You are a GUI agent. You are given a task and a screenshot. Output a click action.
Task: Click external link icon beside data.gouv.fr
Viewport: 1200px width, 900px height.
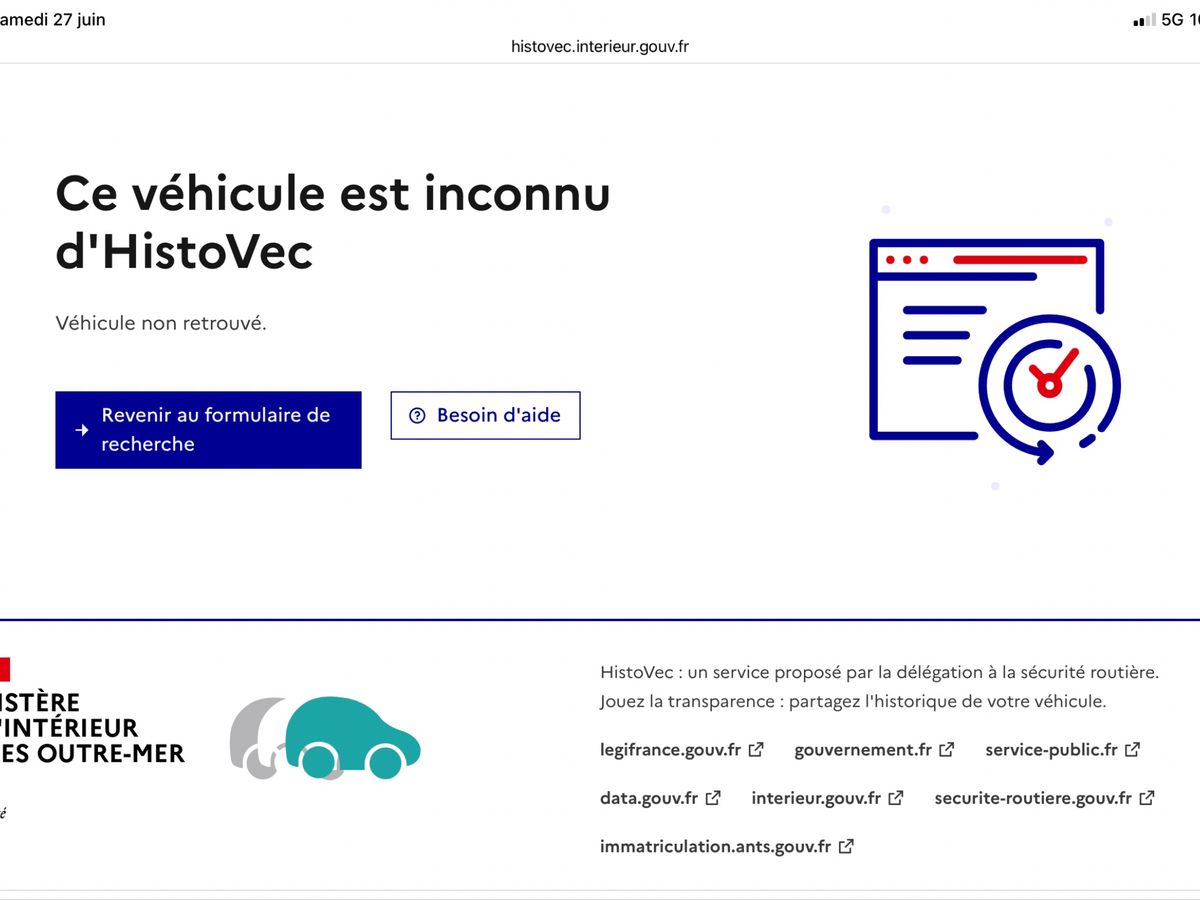(x=713, y=798)
